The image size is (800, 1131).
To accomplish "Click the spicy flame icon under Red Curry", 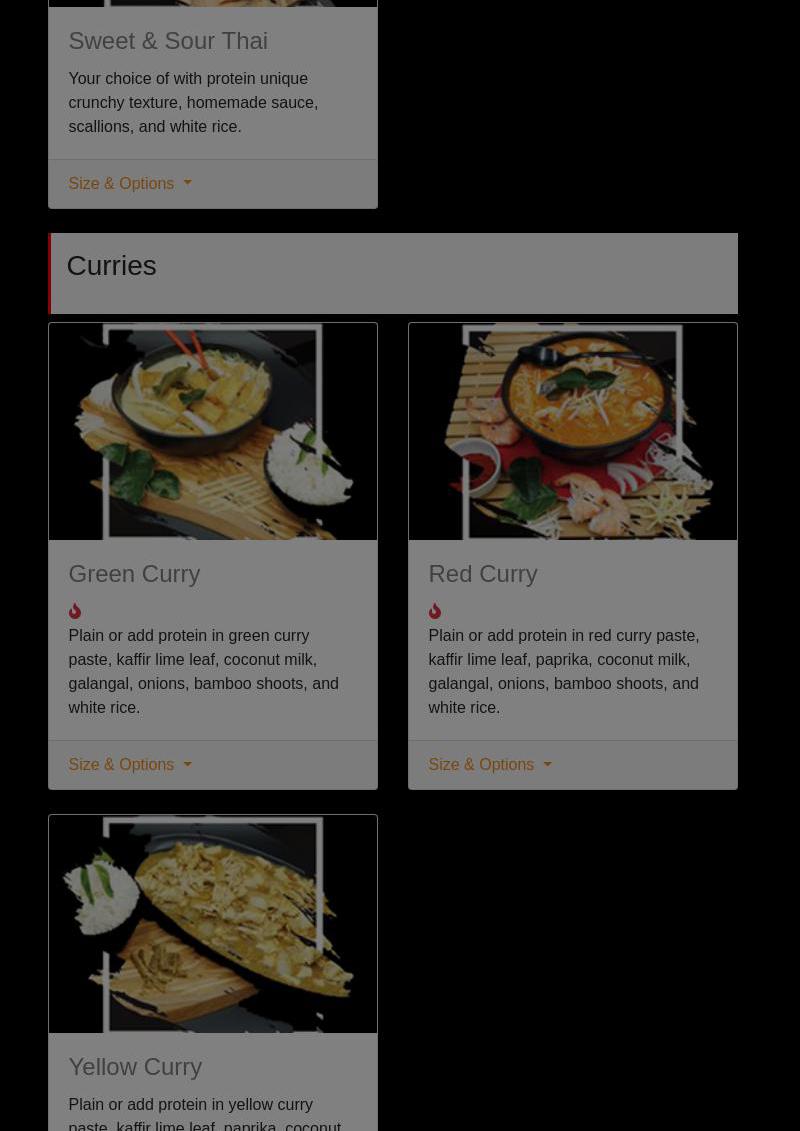I will (x=435, y=611).
